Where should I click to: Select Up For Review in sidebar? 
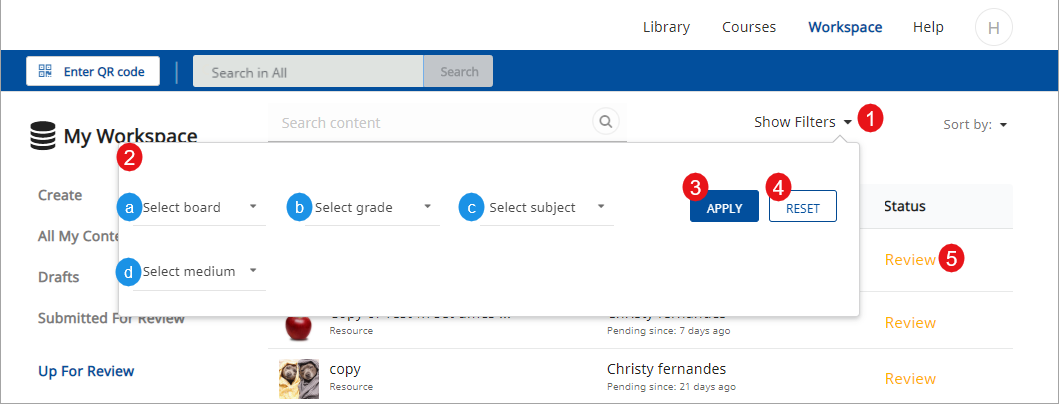coord(86,371)
